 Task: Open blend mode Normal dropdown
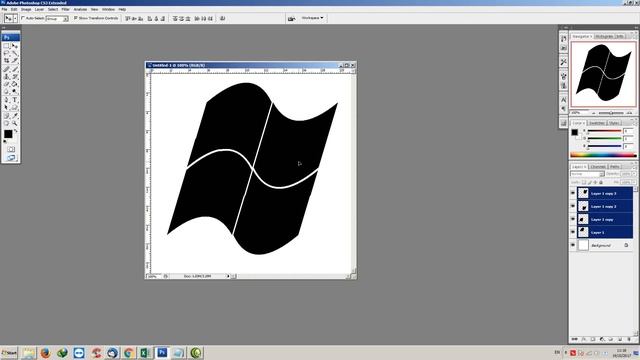pos(587,174)
